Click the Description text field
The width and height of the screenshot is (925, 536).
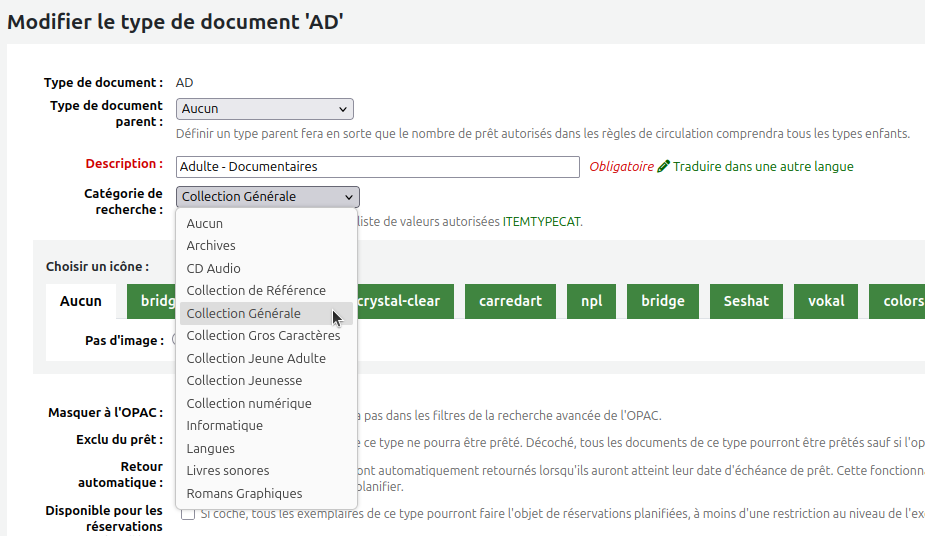click(x=378, y=167)
